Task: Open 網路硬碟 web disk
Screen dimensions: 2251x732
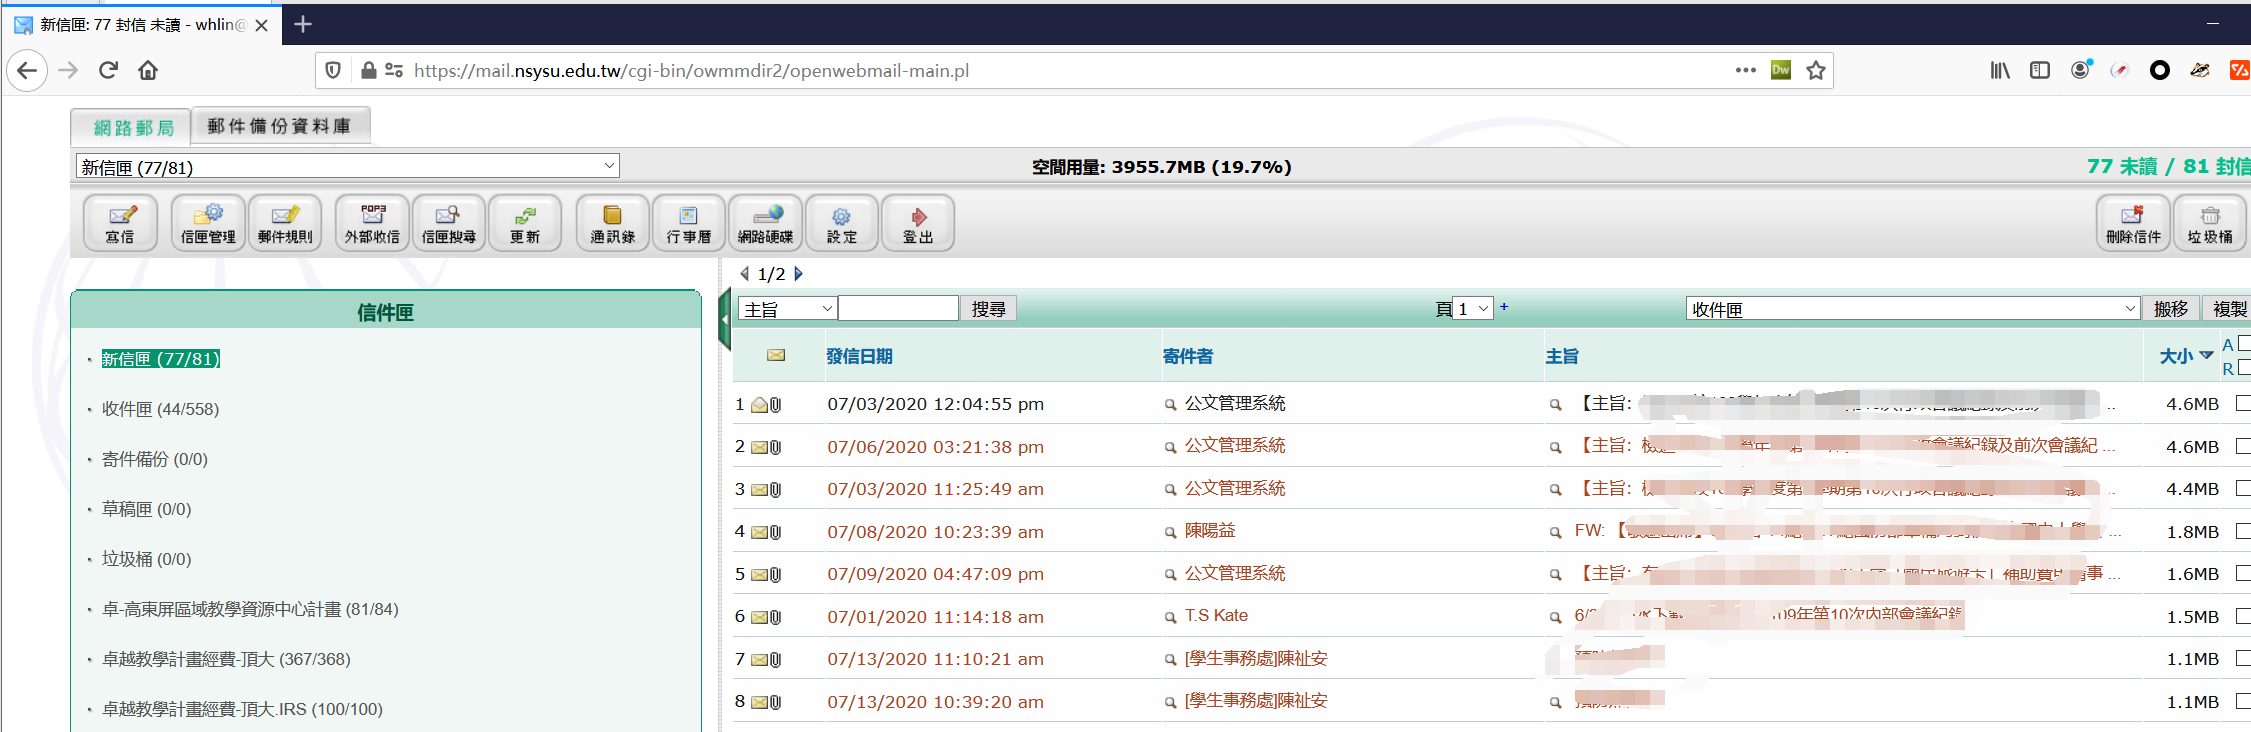Action: click(766, 222)
